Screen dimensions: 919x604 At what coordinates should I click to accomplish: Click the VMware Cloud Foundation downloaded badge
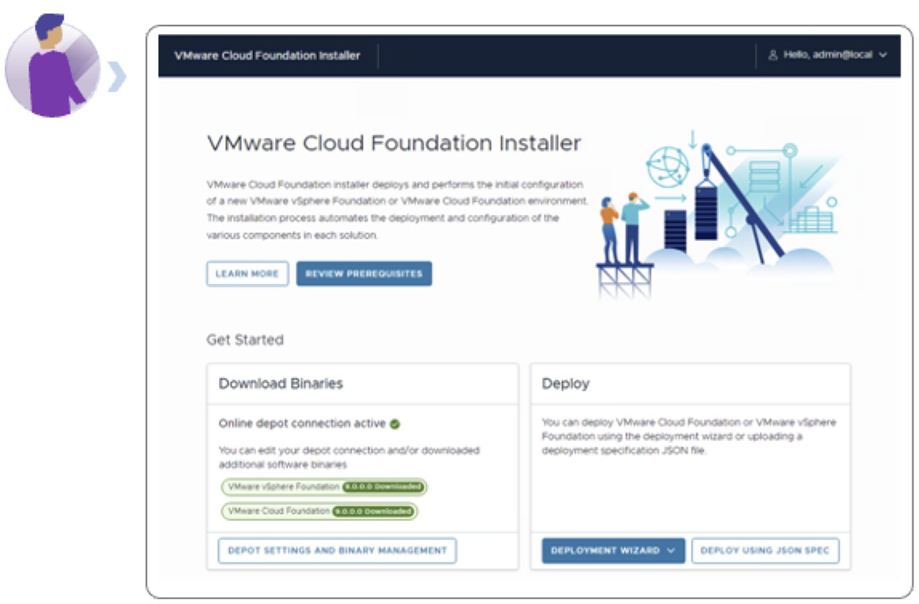tap(320, 511)
